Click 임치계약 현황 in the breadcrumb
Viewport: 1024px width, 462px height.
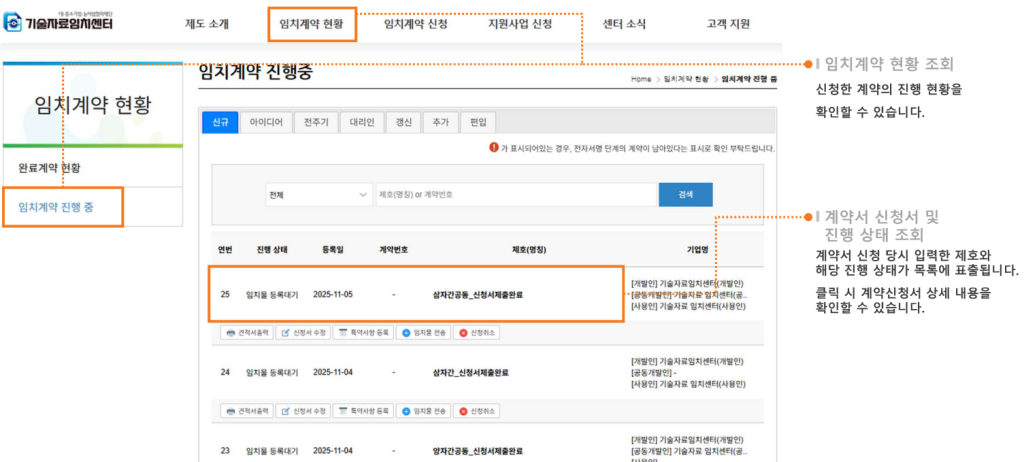tap(686, 79)
